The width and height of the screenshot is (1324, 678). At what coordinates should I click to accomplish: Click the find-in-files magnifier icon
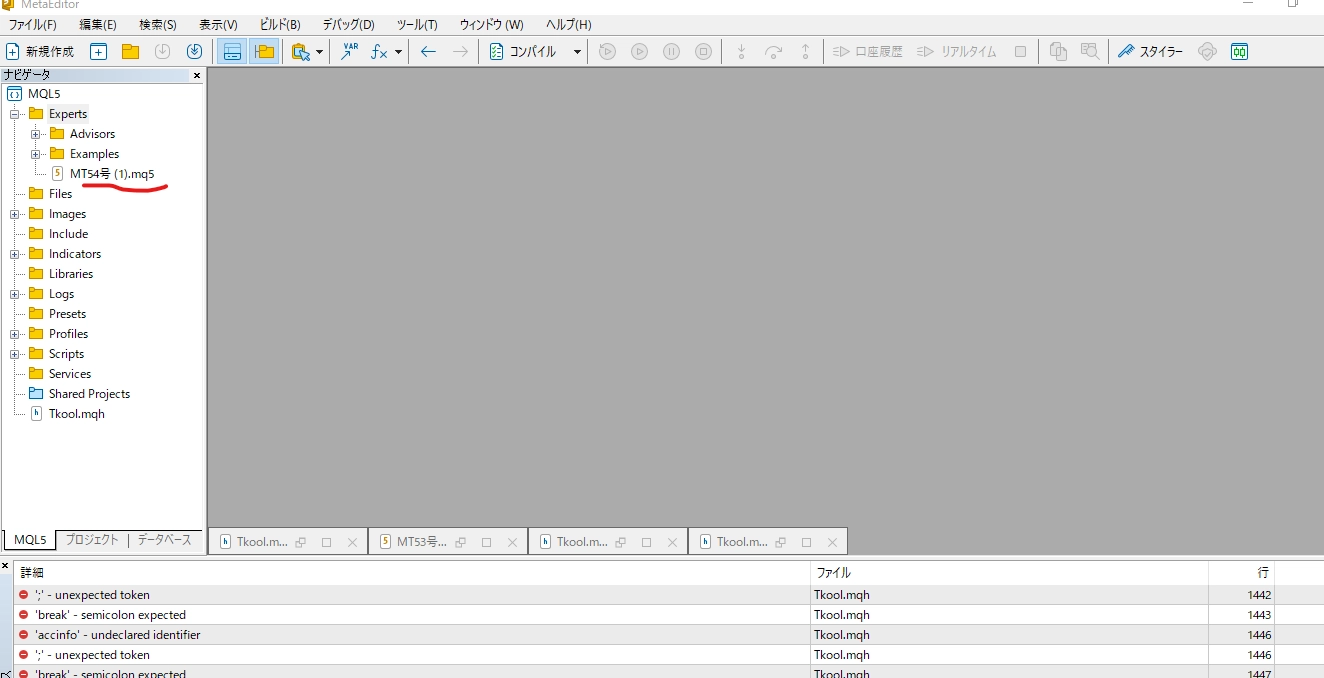1090,52
